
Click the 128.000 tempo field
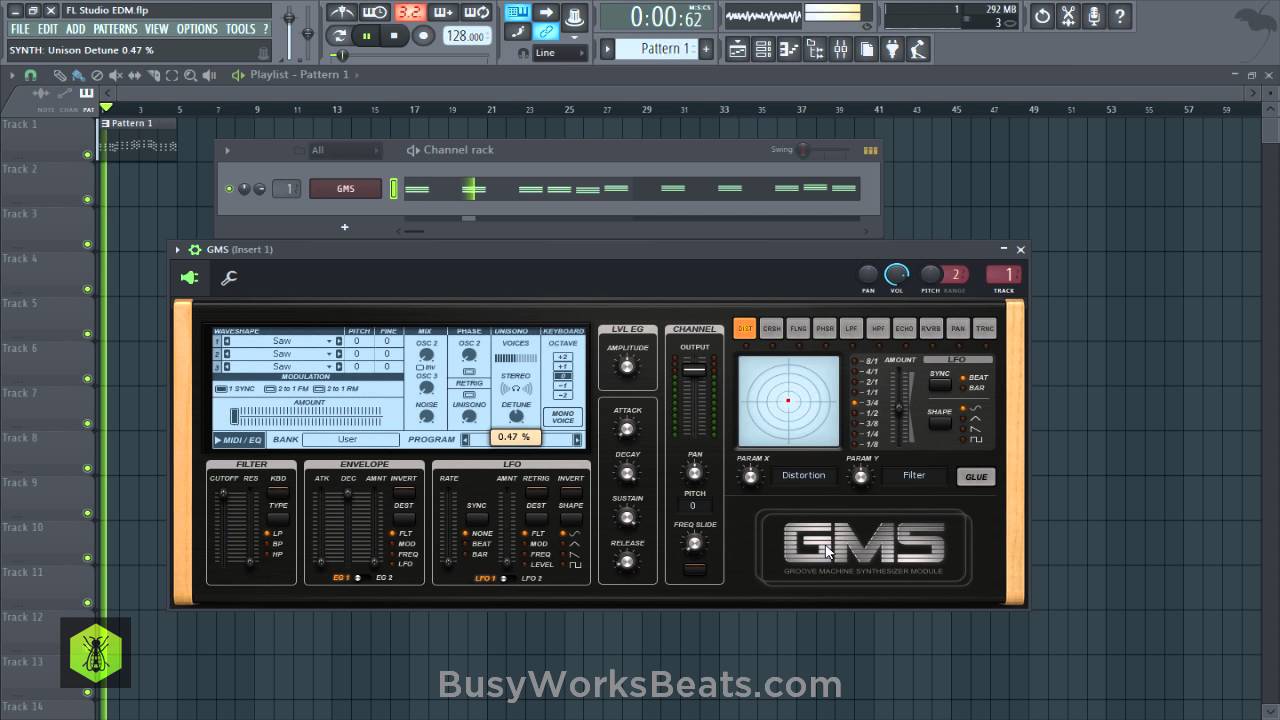pyautogui.click(x=465, y=35)
